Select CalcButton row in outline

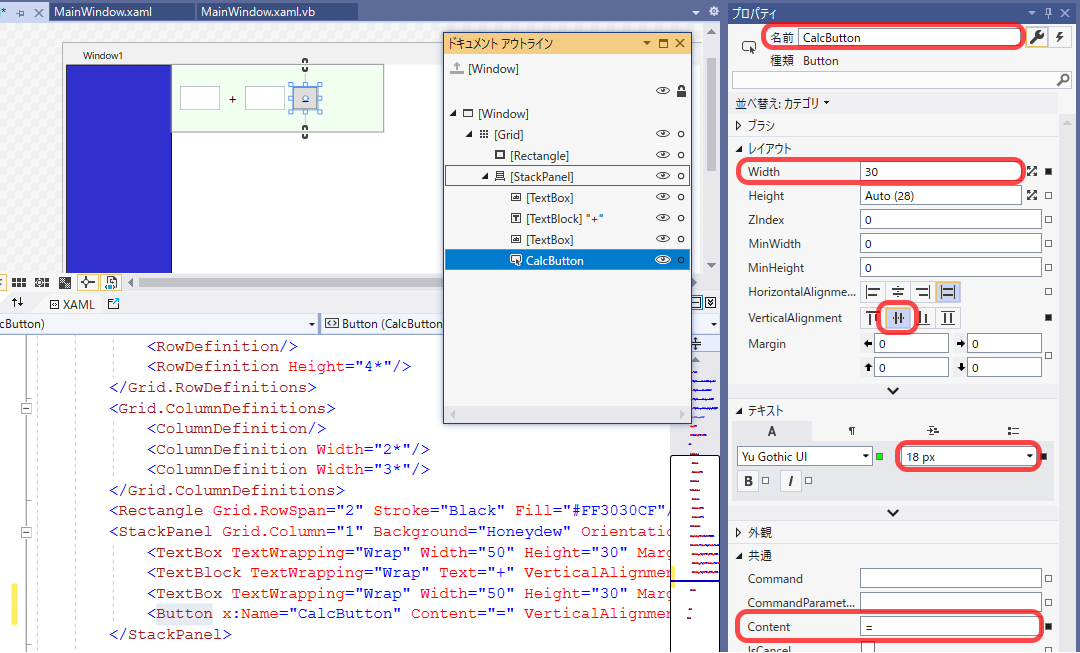pyautogui.click(x=567, y=260)
